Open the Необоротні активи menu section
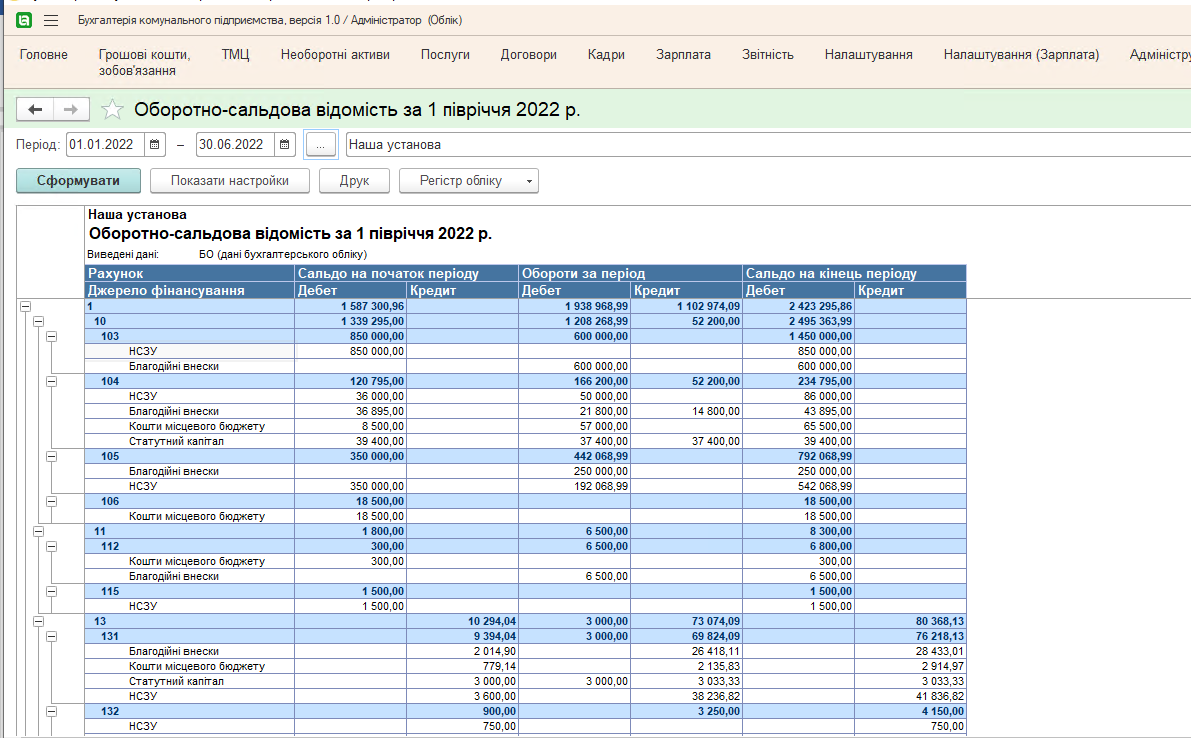The height and width of the screenshot is (738, 1191). coord(335,55)
